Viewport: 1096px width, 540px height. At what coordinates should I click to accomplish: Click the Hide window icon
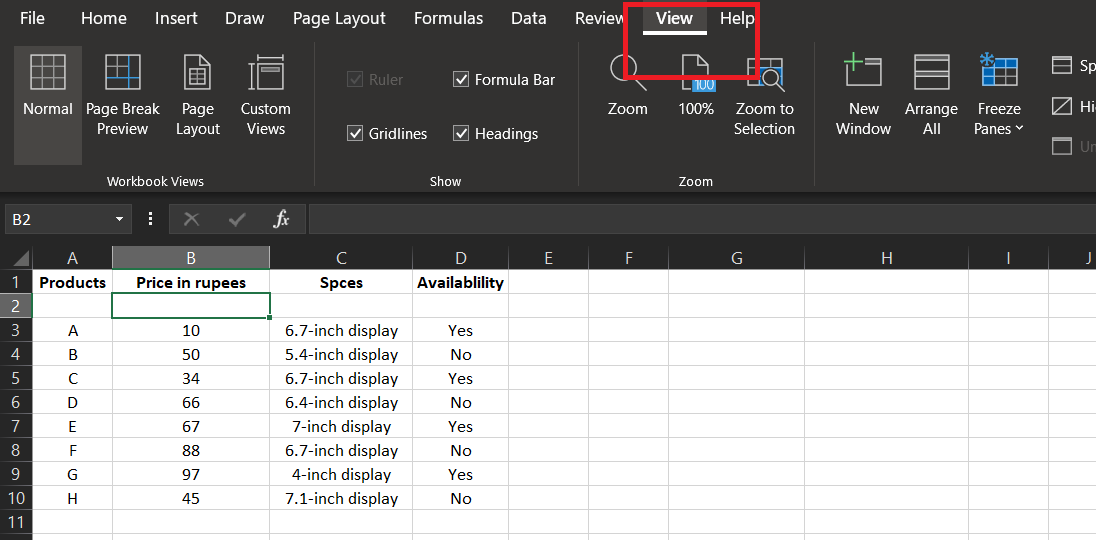pyautogui.click(x=1062, y=106)
